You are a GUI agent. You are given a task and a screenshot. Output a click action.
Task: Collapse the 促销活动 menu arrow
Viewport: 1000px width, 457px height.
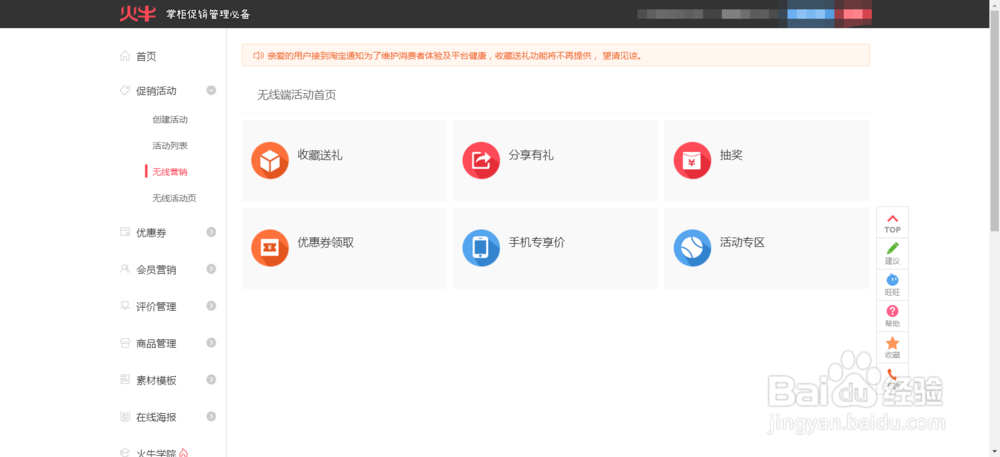(211, 91)
